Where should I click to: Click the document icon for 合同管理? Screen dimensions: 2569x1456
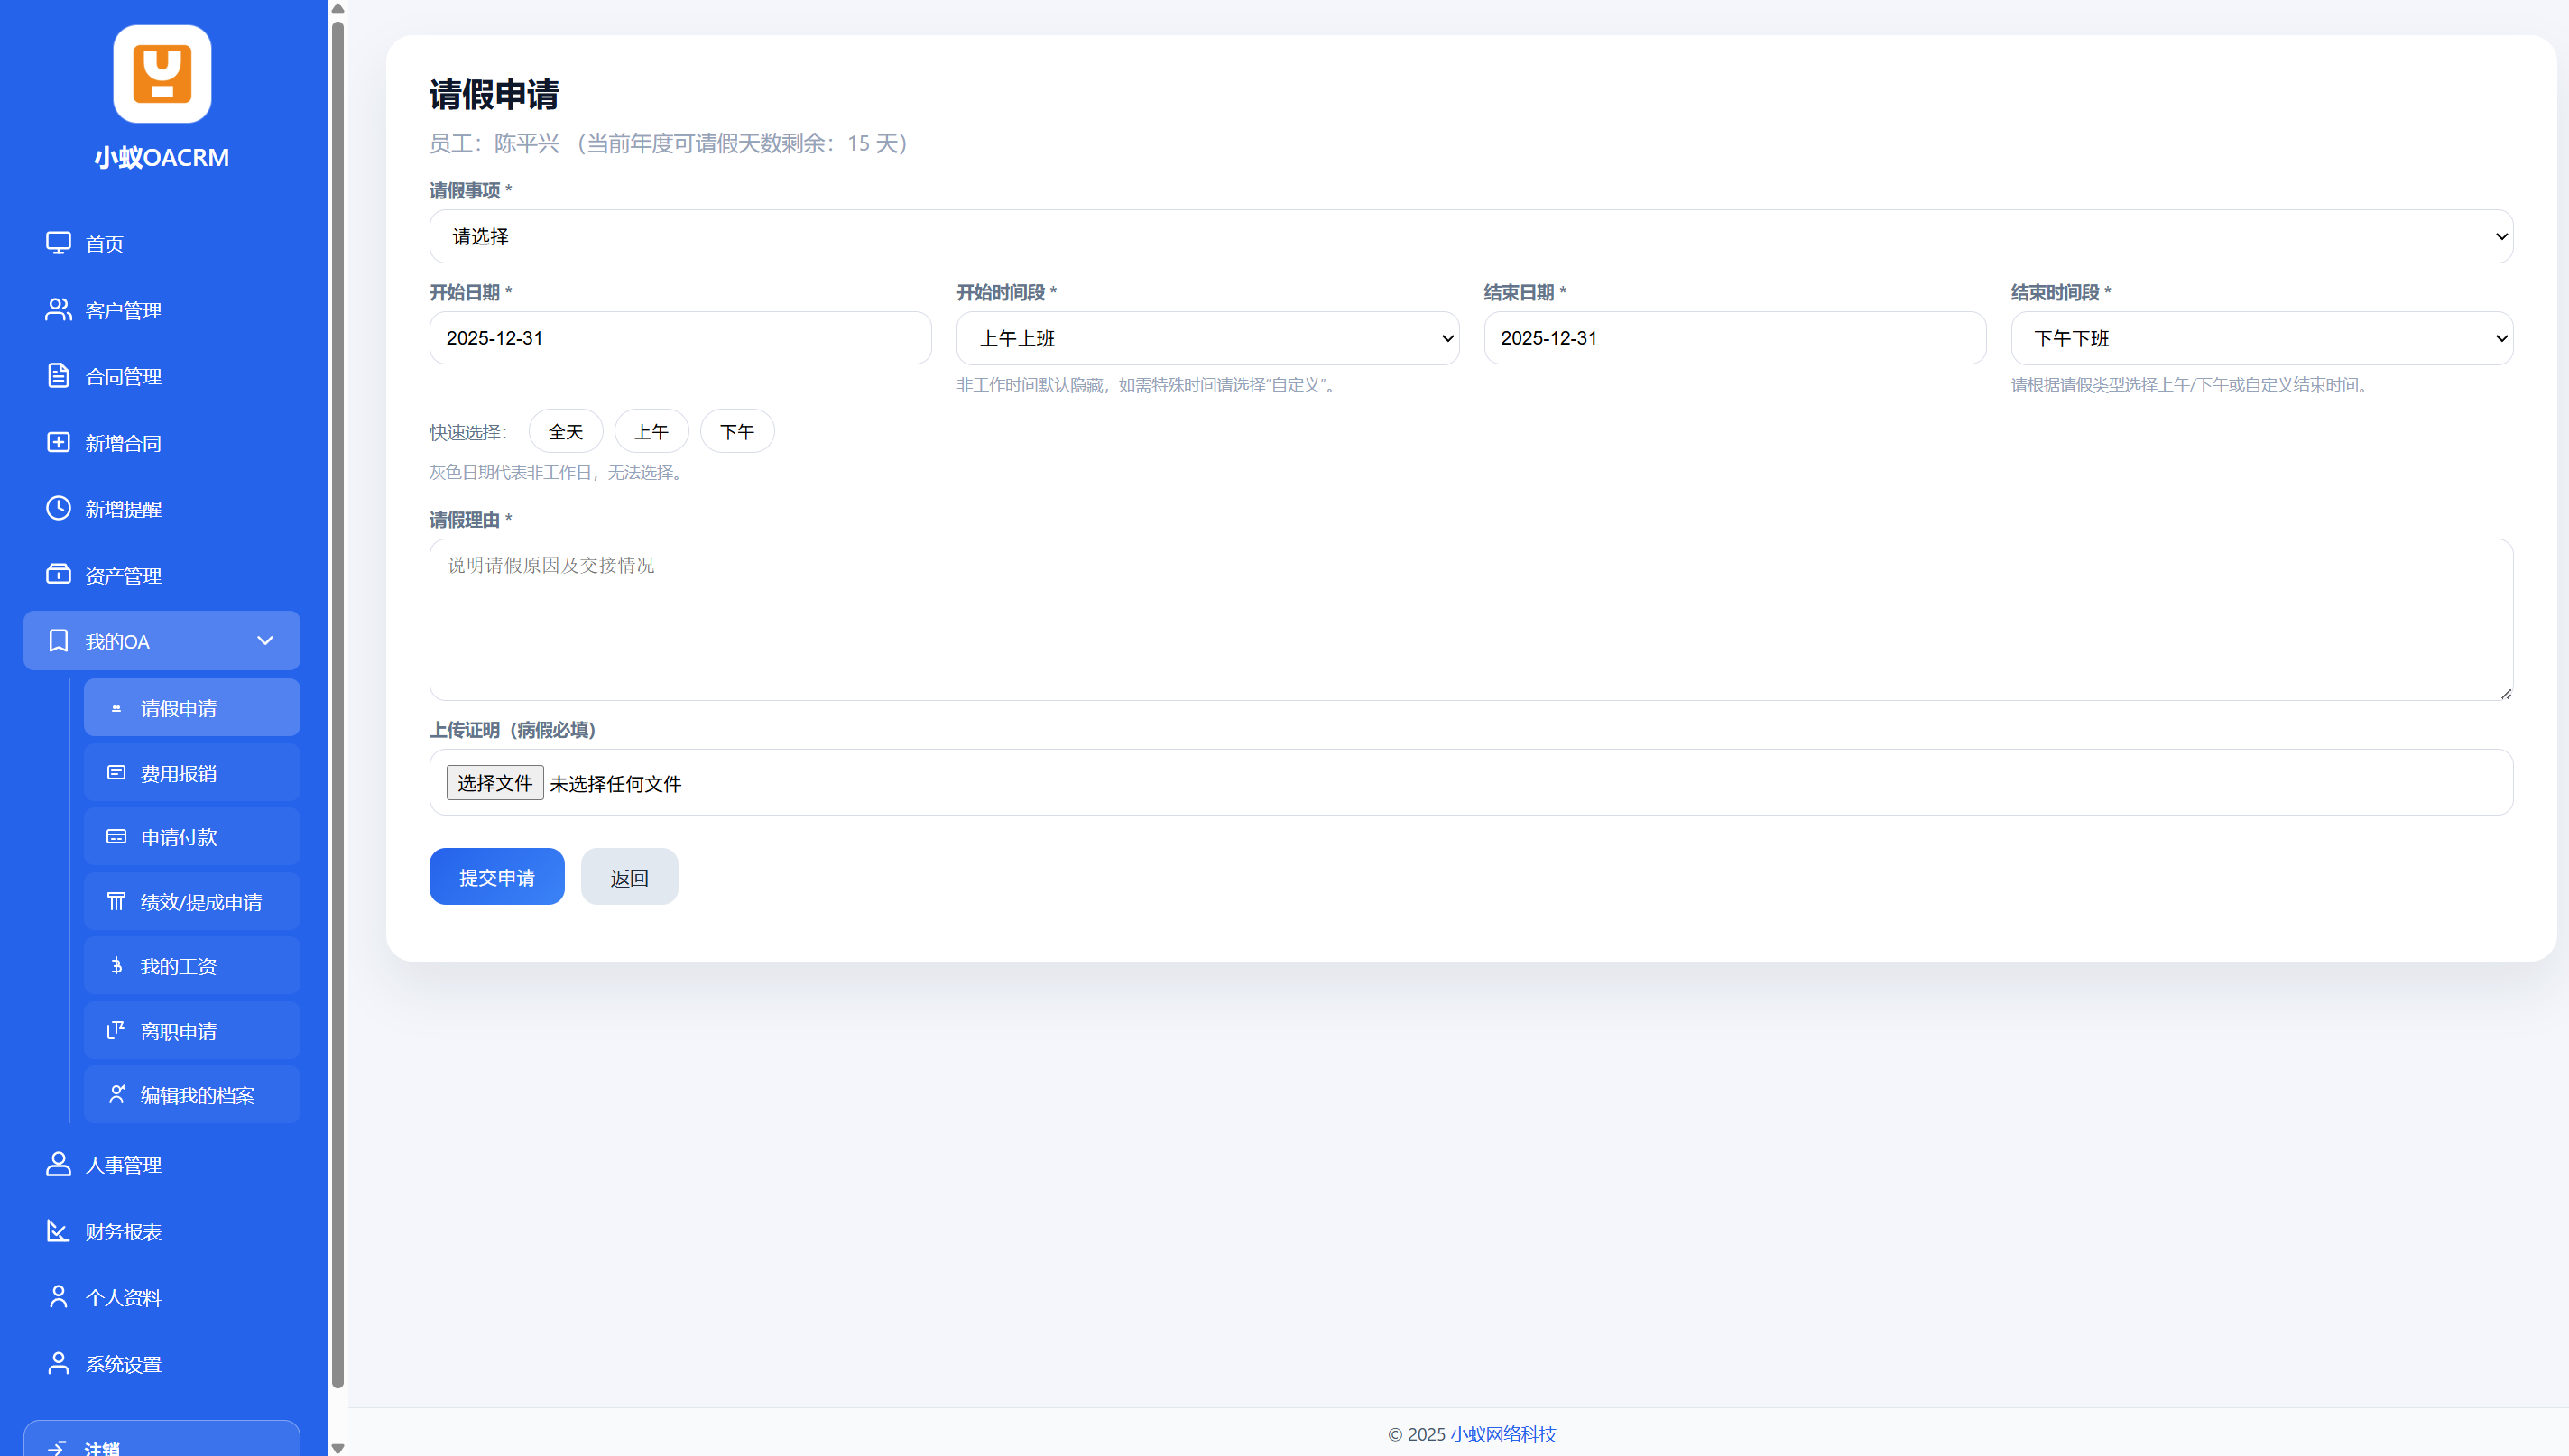tap(58, 376)
